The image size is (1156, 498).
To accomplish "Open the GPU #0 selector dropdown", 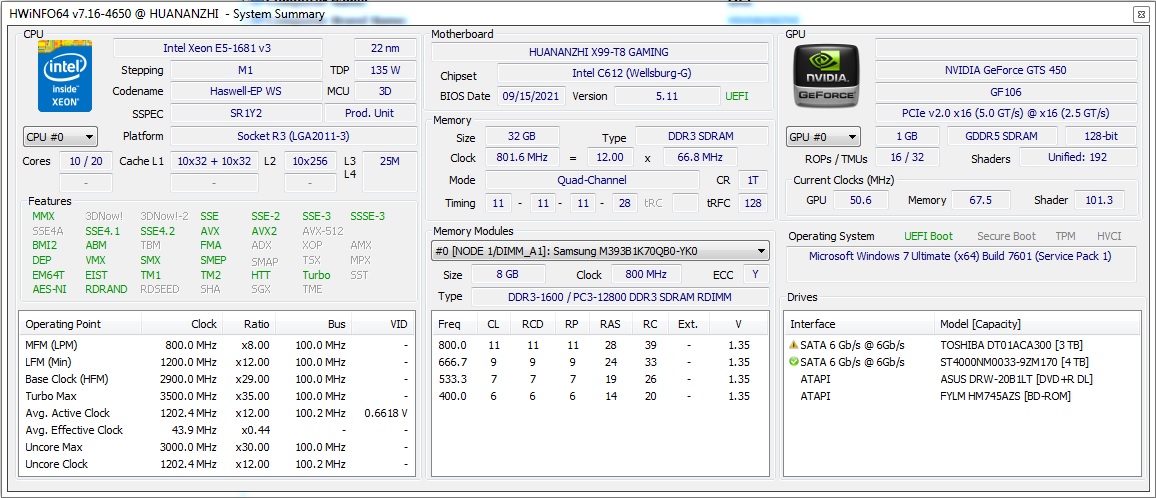I will tap(823, 136).
